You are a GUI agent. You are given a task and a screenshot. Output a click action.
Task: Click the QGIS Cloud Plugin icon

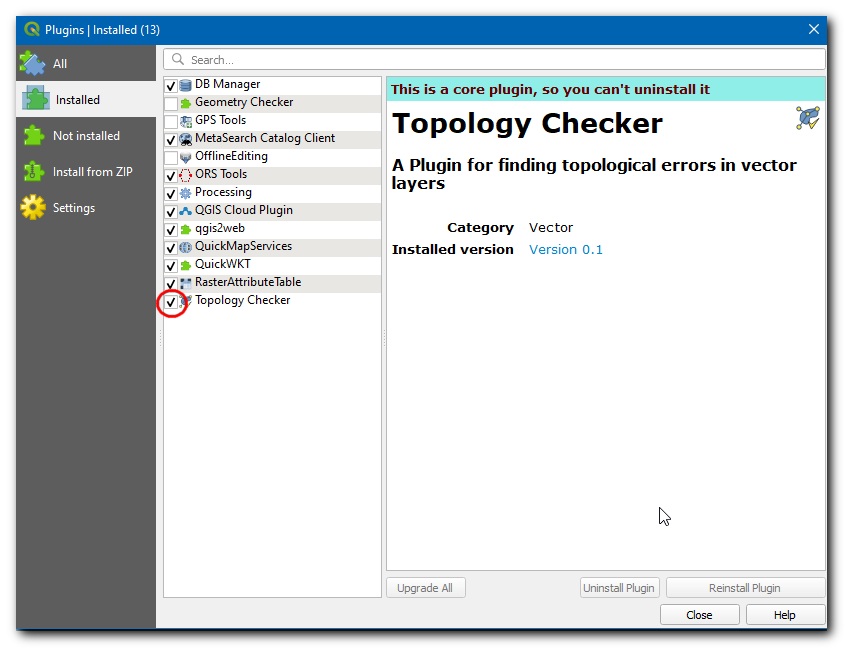point(185,211)
